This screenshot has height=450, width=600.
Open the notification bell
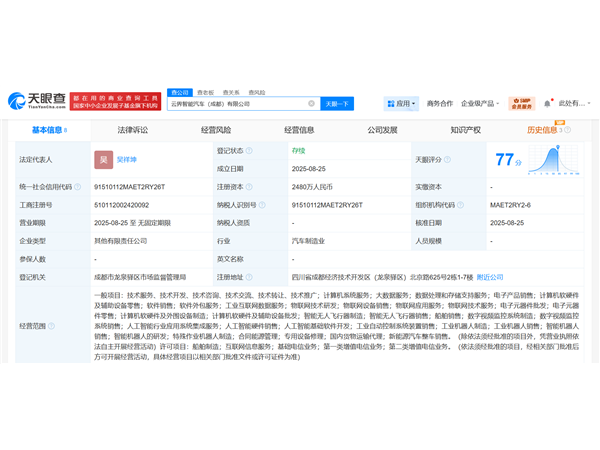(x=547, y=103)
